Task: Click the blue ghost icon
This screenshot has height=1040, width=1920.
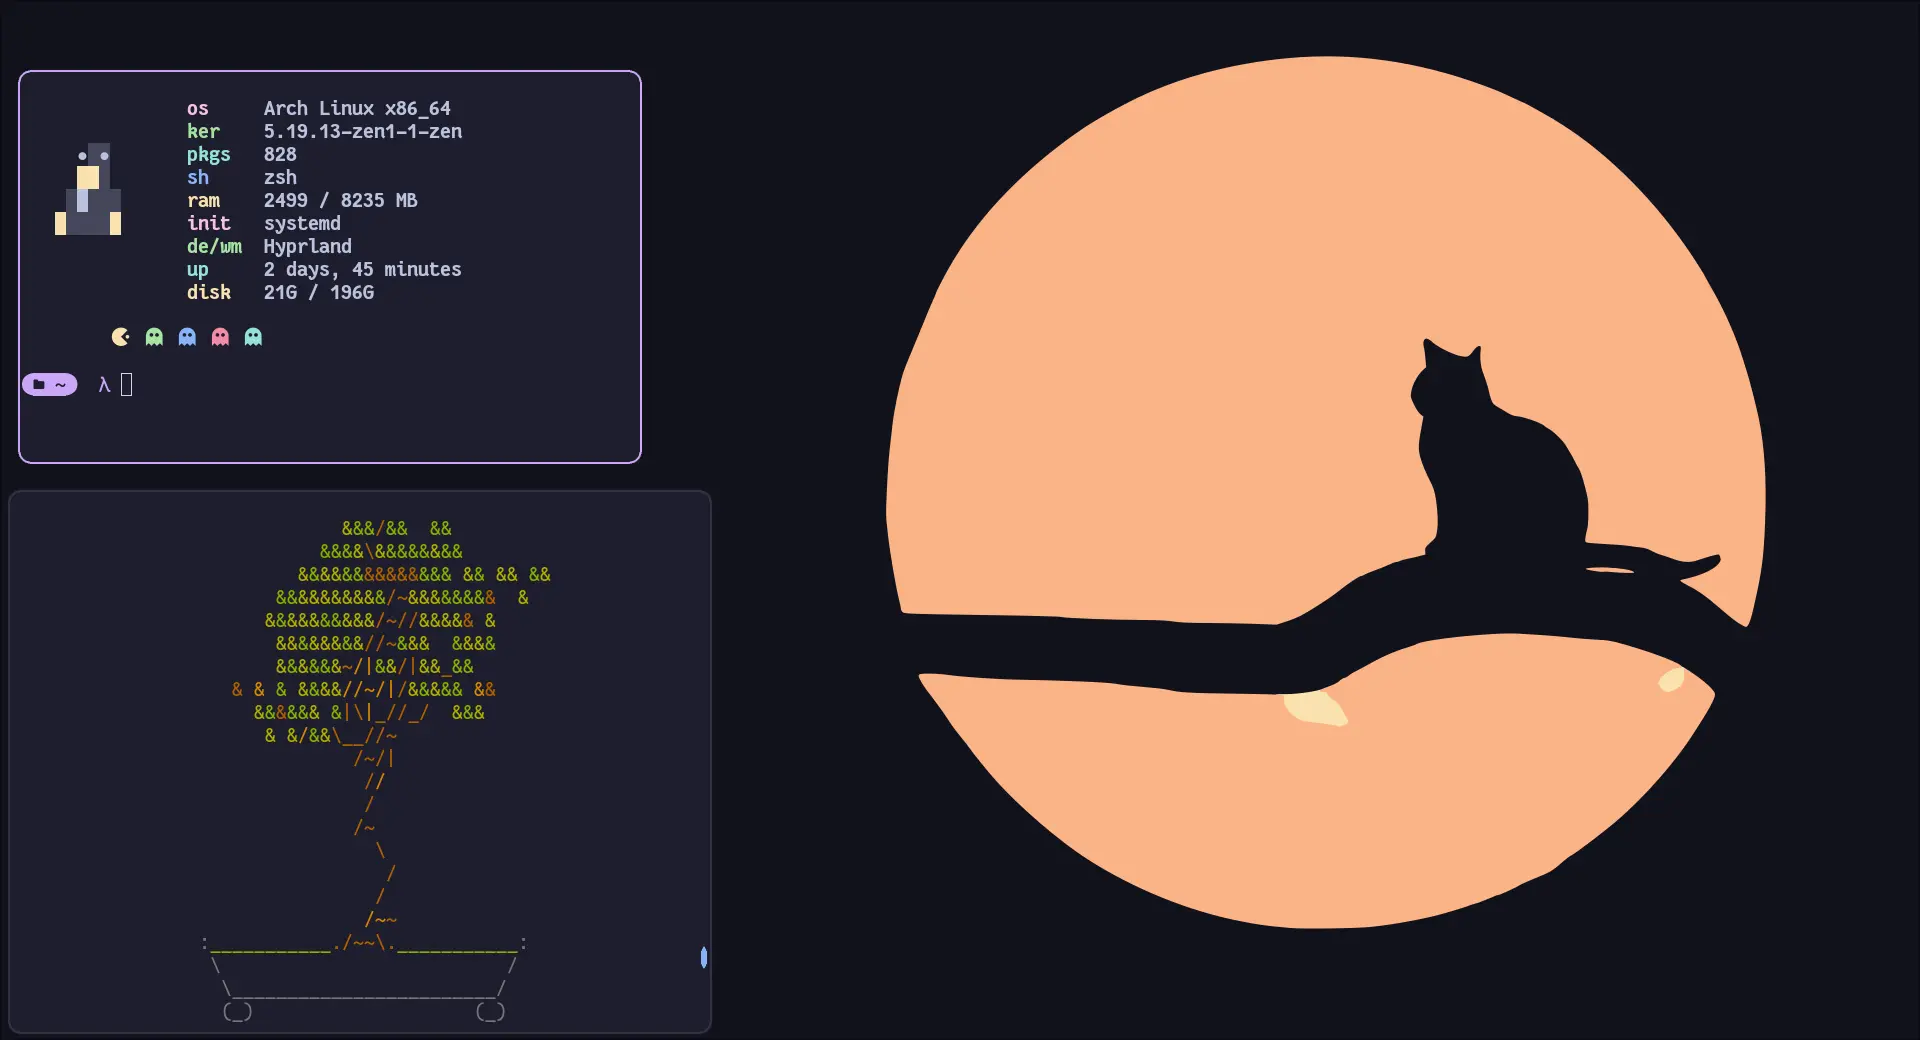Action: pyautogui.click(x=187, y=337)
